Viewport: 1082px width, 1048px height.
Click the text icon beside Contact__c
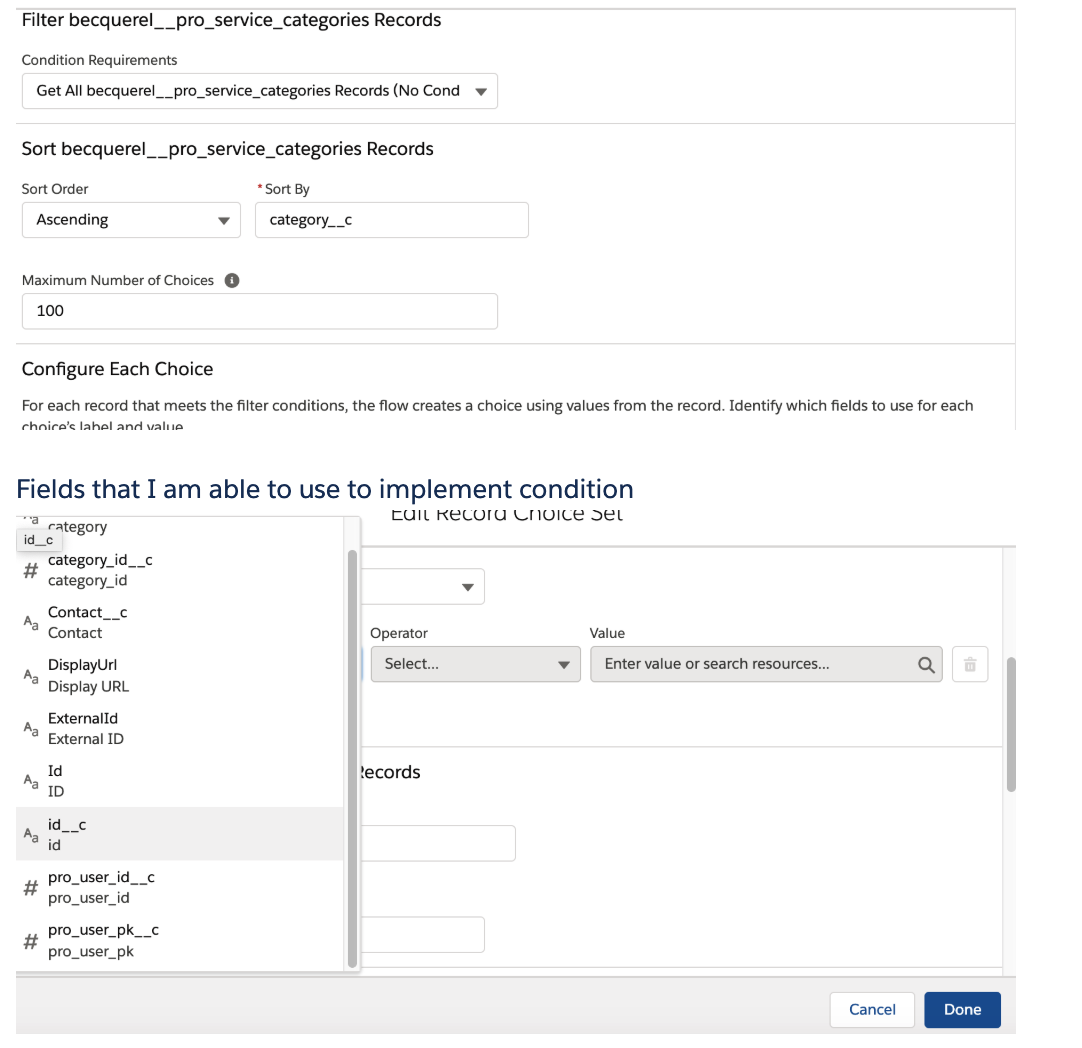(x=31, y=622)
